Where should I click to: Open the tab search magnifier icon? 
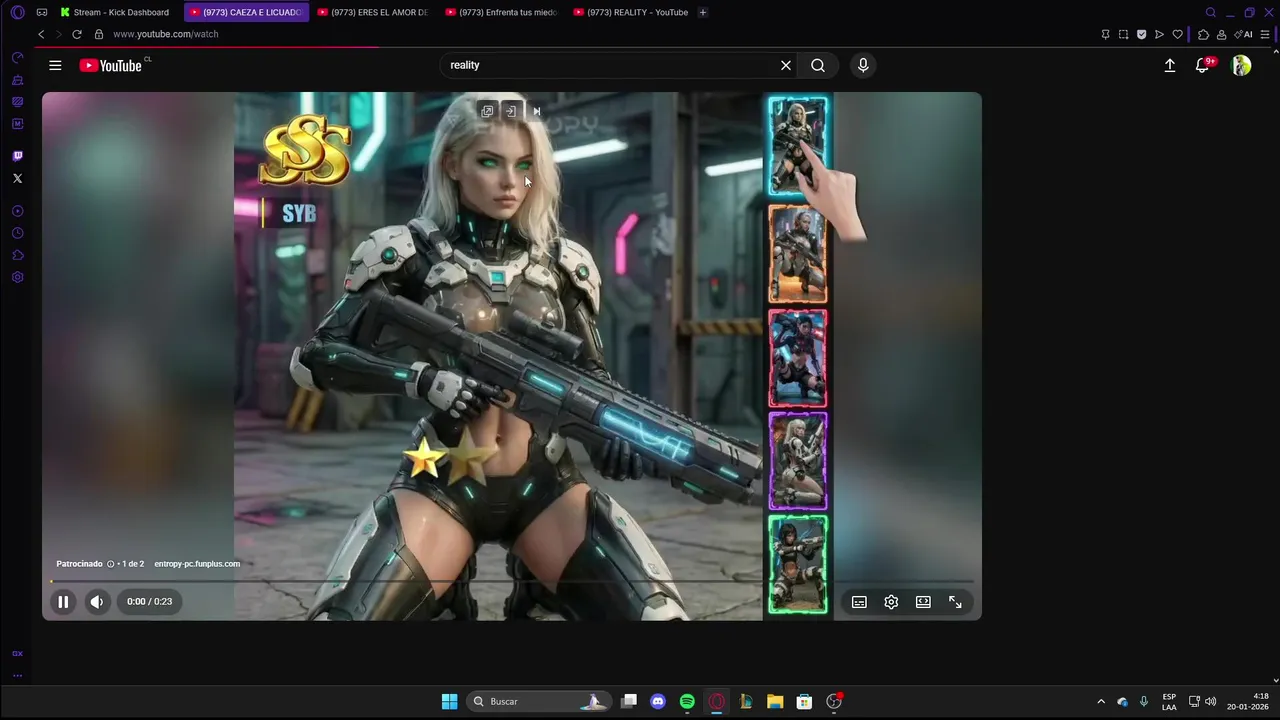(x=1210, y=12)
